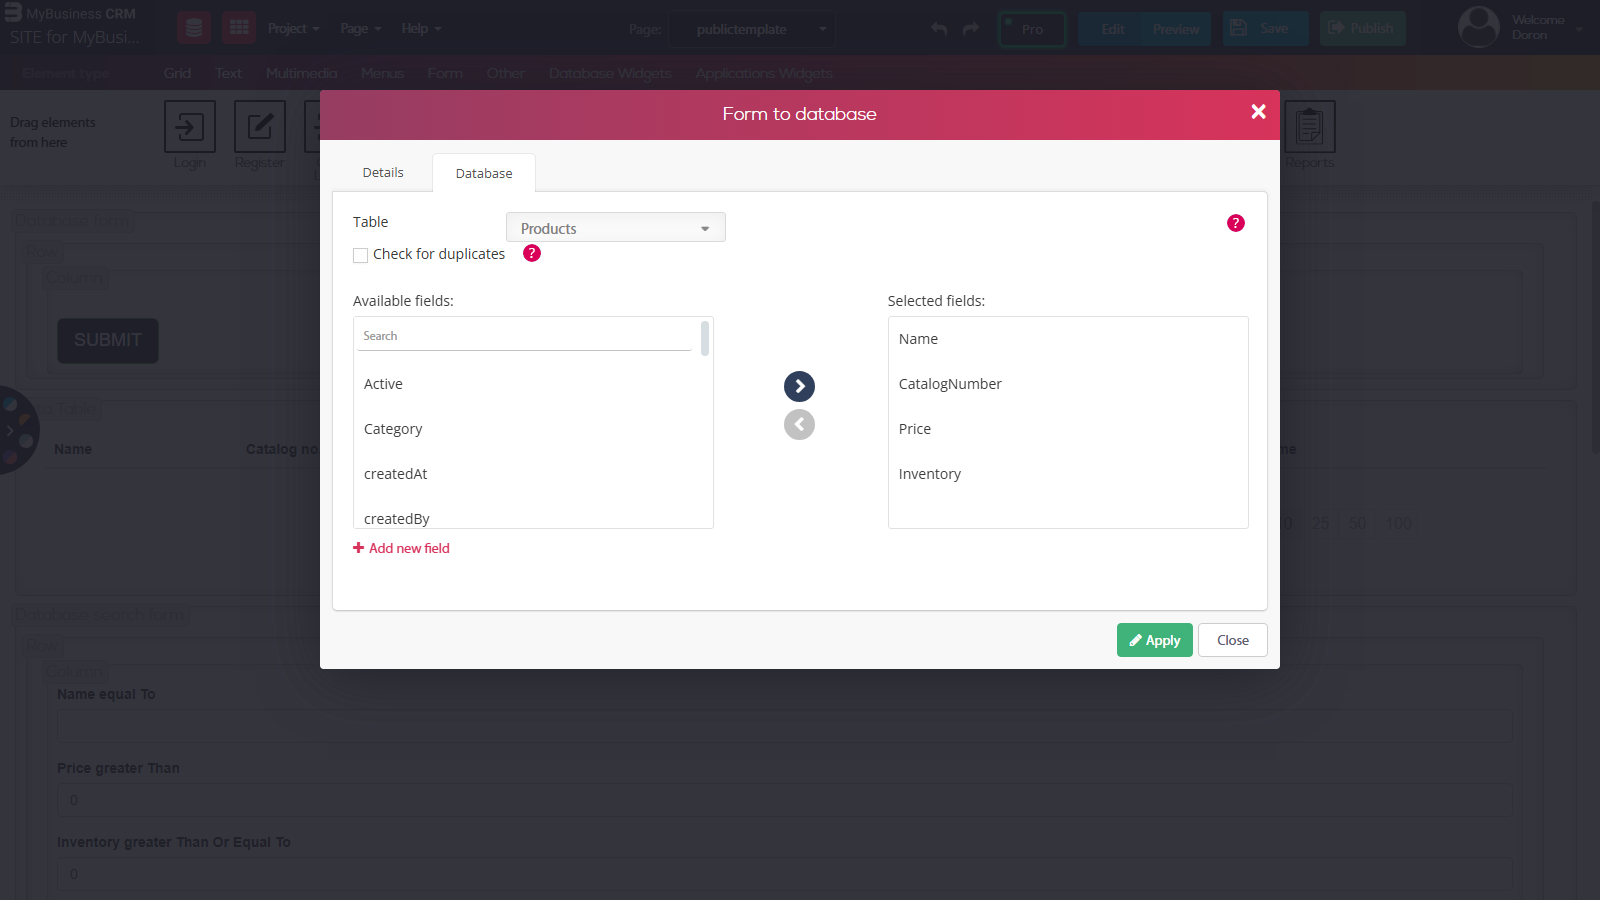
Task: Select the Register widget icon
Action: (260, 126)
